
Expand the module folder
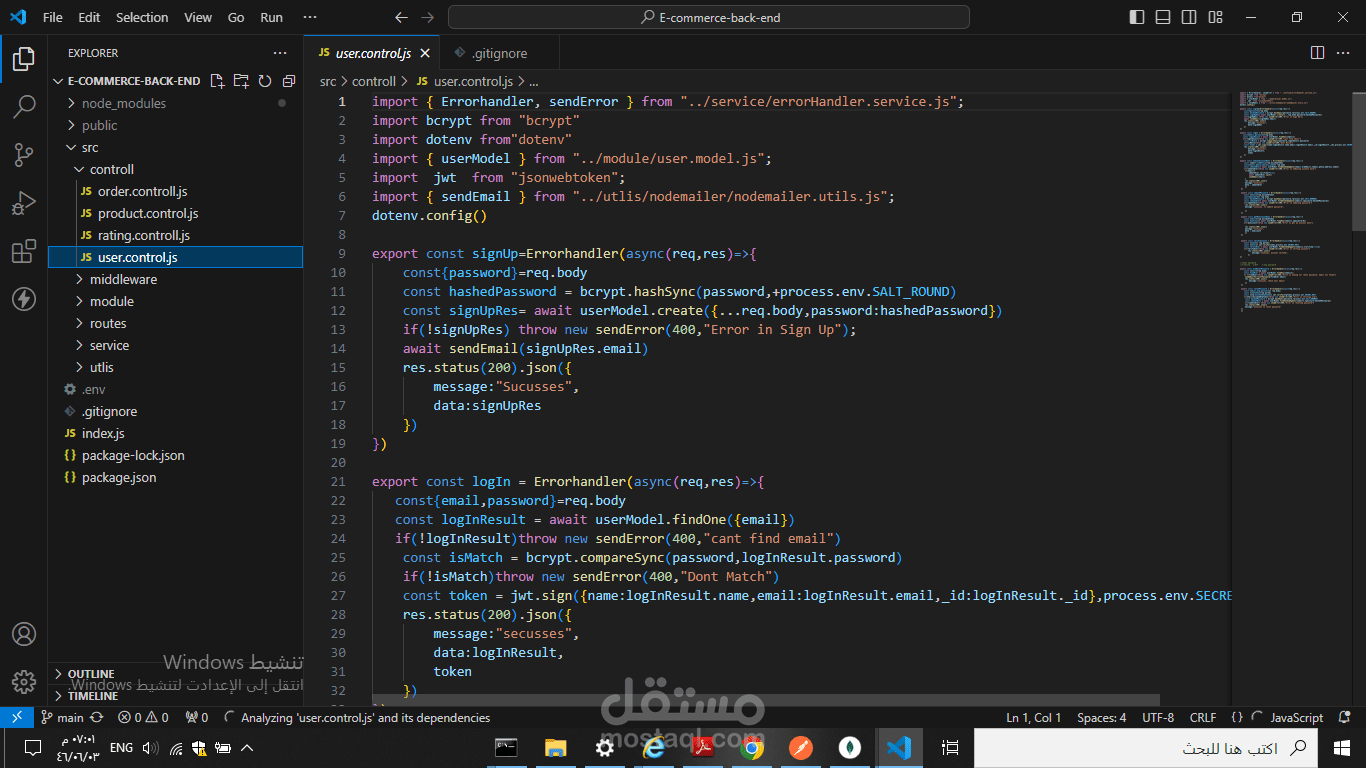click(x=175, y=301)
